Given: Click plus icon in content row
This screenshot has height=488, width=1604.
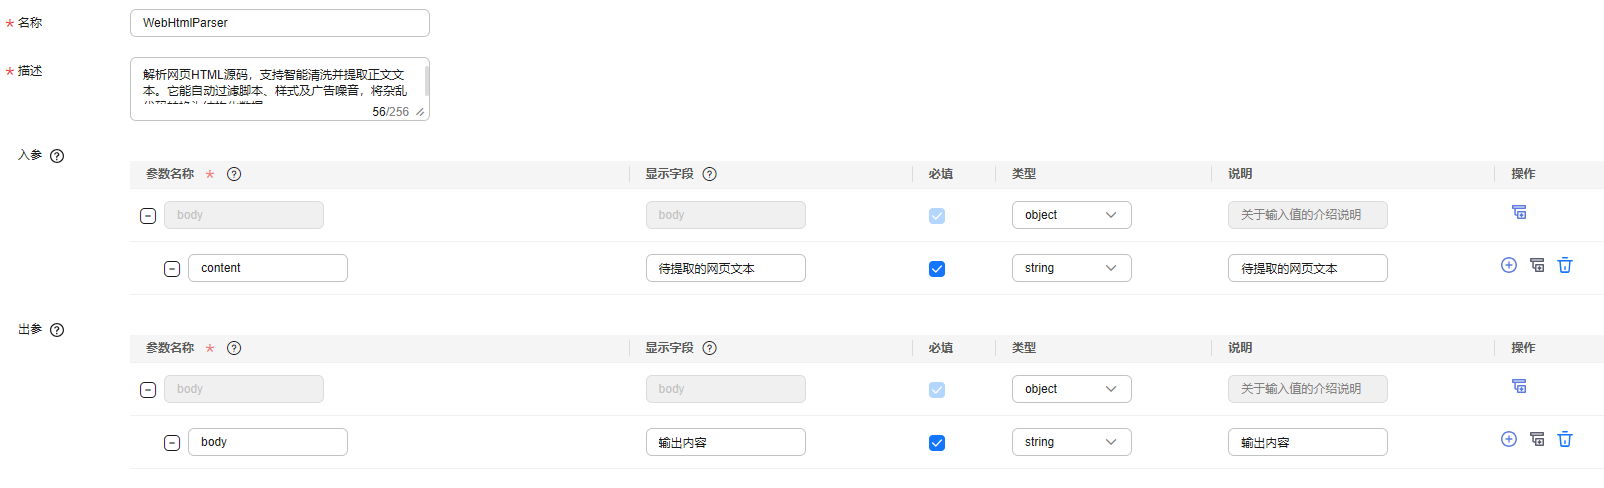Looking at the screenshot, I should 1509,265.
